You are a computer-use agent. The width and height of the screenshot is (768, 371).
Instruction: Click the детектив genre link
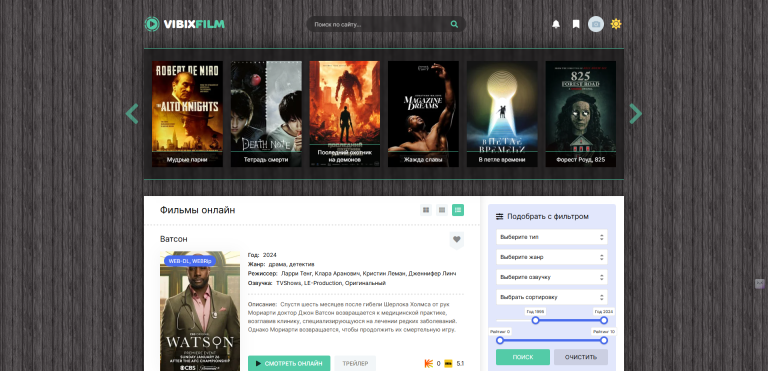(x=301, y=264)
